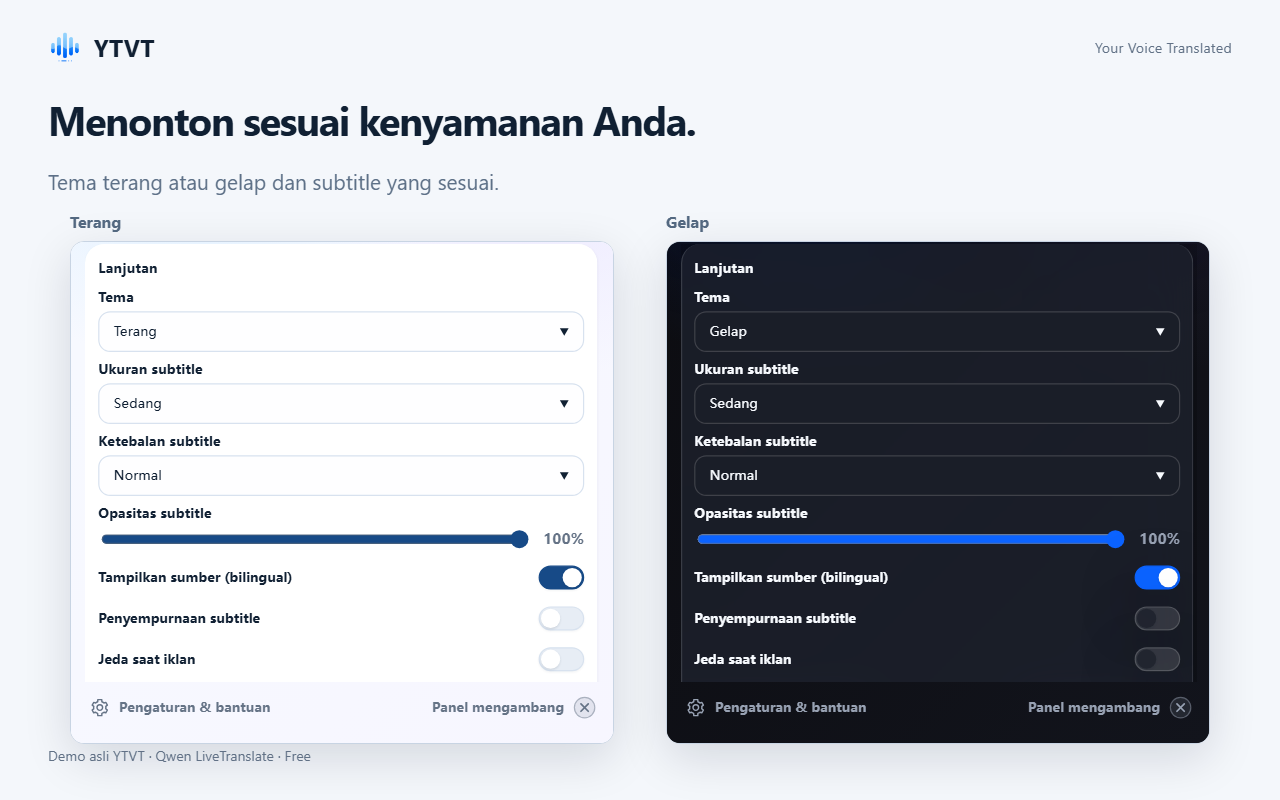
Task: Open Ketebalan subtitle dropdown in Gelap panel
Action: coord(937,475)
